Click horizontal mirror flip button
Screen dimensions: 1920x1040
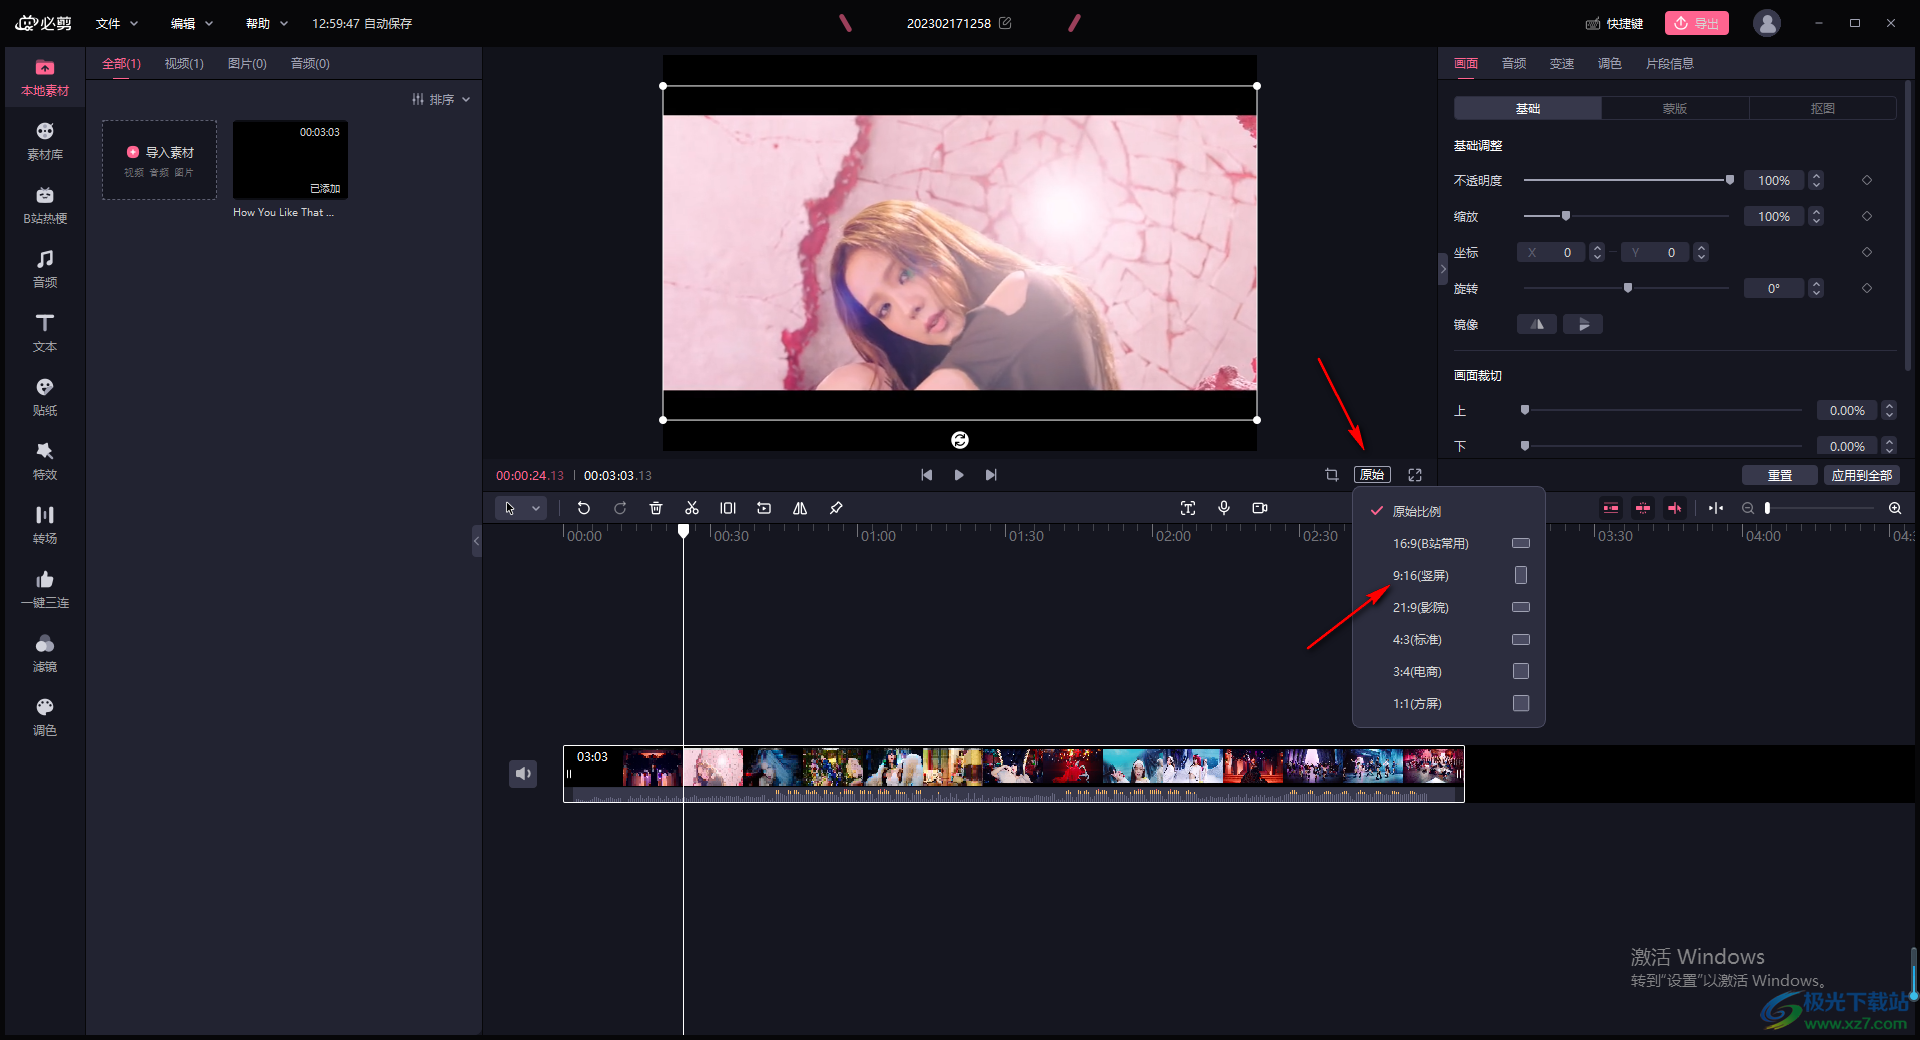(x=1537, y=324)
